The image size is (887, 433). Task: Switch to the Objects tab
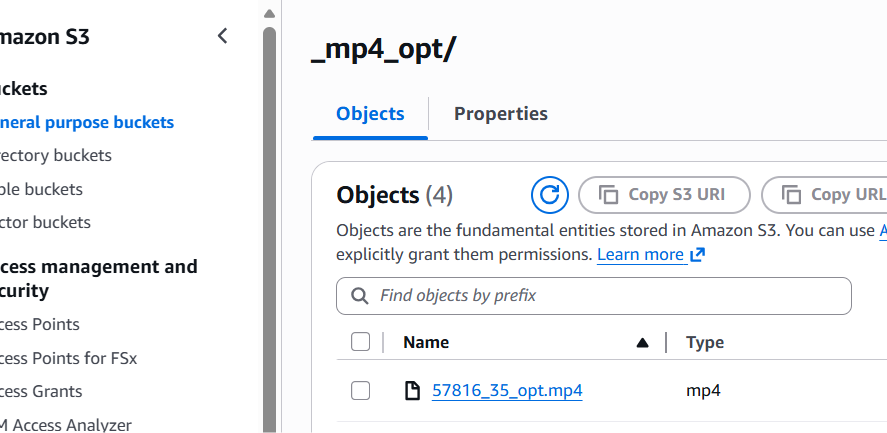pyautogui.click(x=370, y=114)
